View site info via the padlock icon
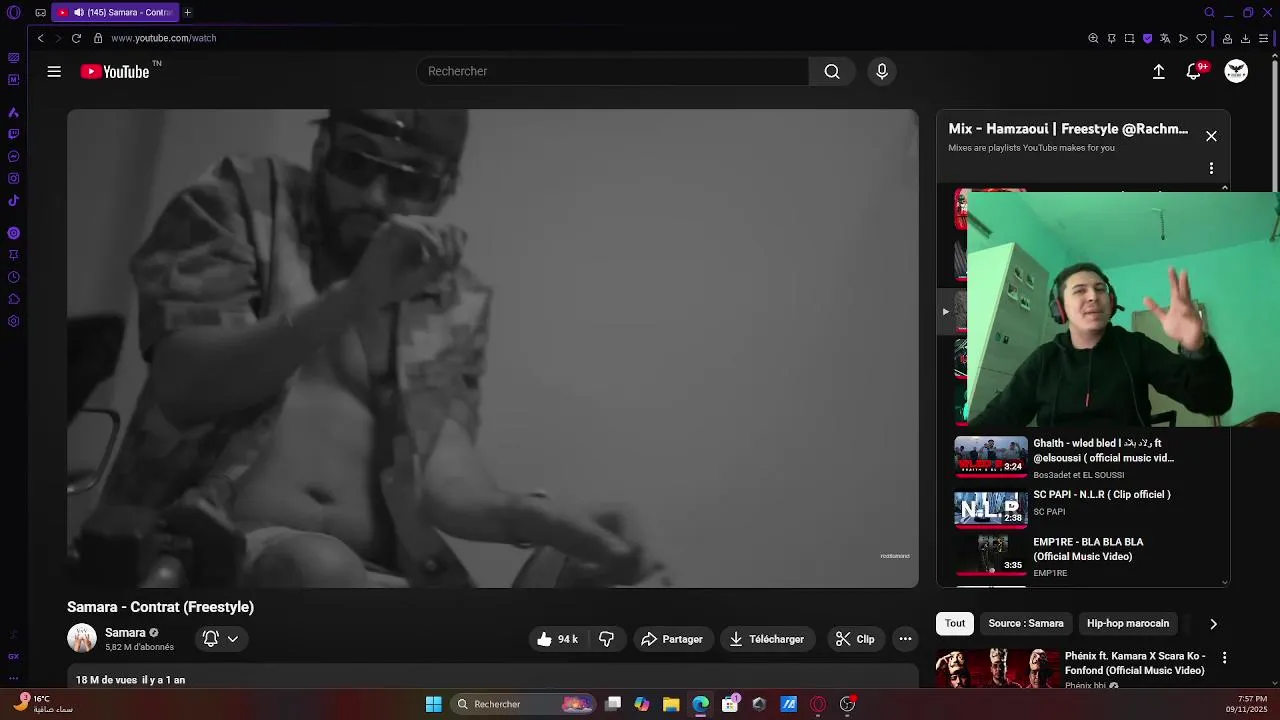 coord(98,38)
